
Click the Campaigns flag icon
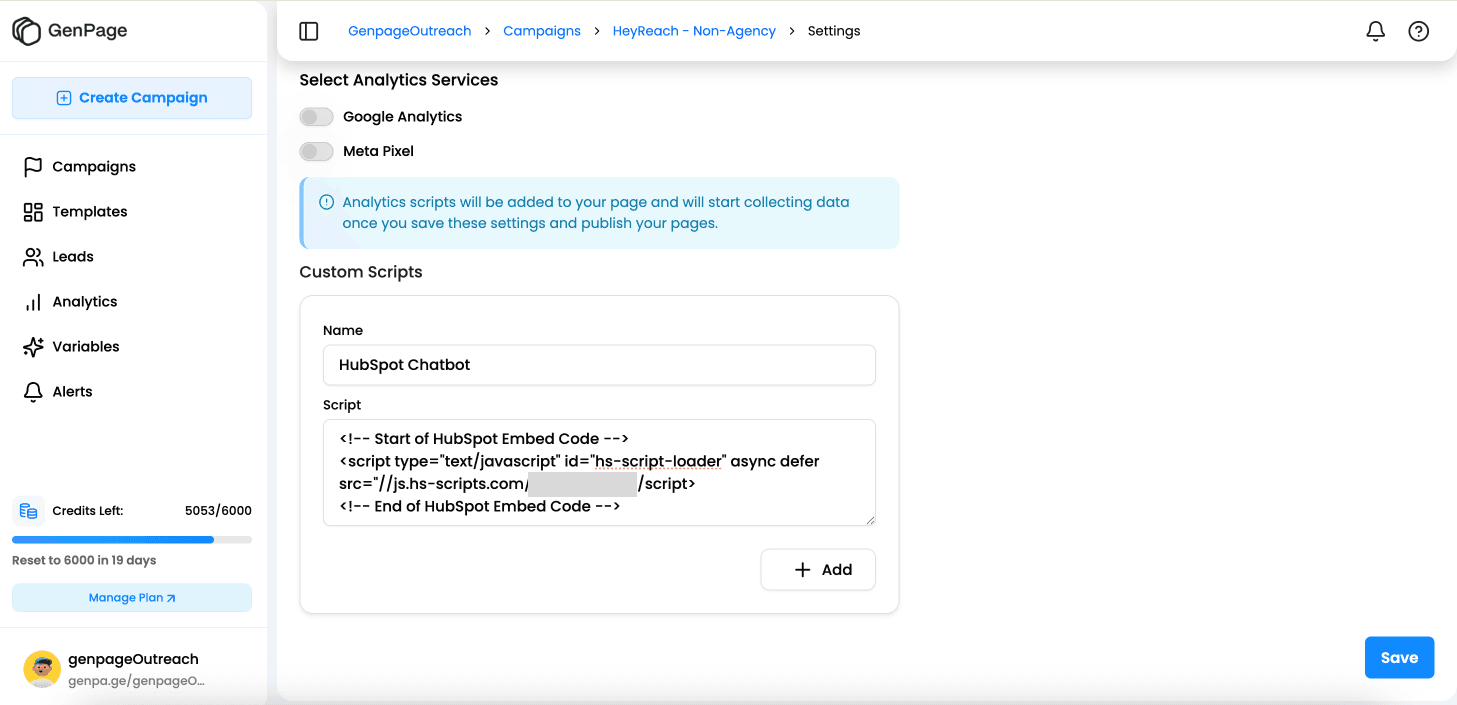(x=33, y=167)
